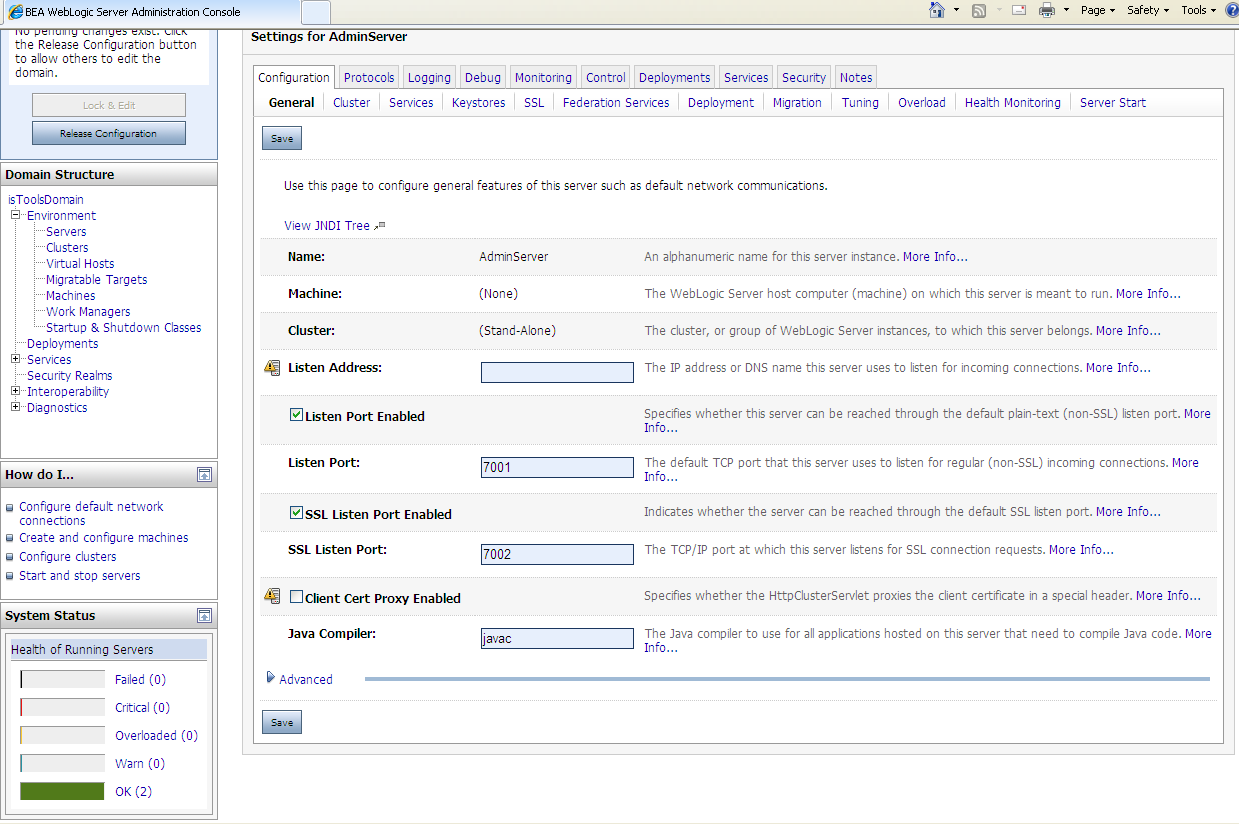Open the Debug tab

[x=483, y=77]
